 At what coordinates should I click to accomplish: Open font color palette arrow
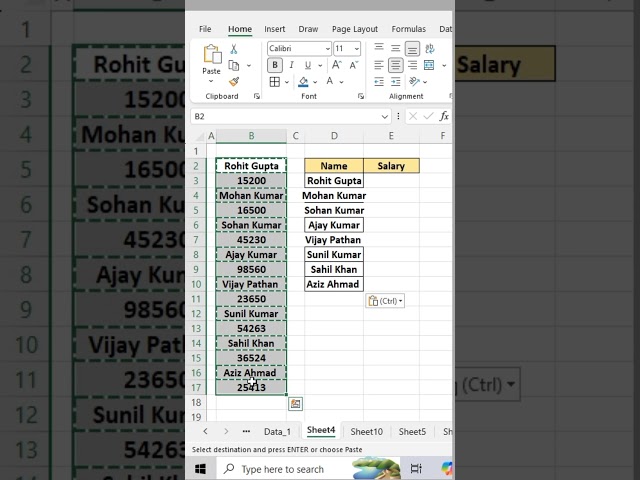pyautogui.click(x=341, y=82)
